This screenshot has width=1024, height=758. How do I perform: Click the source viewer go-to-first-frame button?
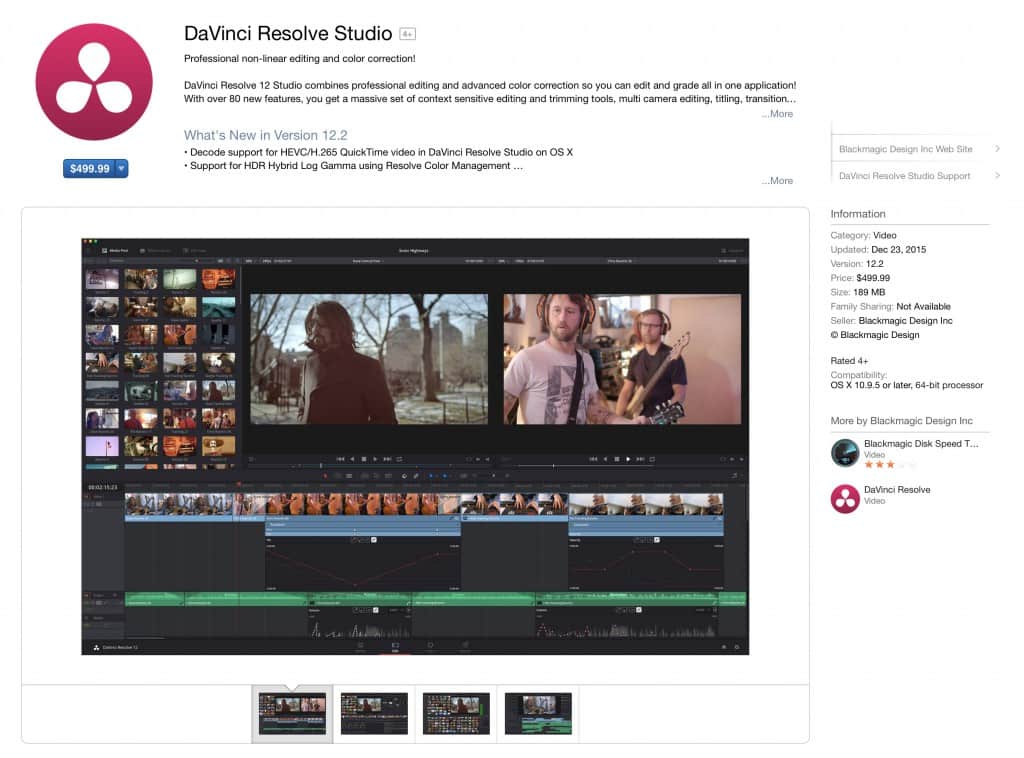pyautogui.click(x=340, y=459)
